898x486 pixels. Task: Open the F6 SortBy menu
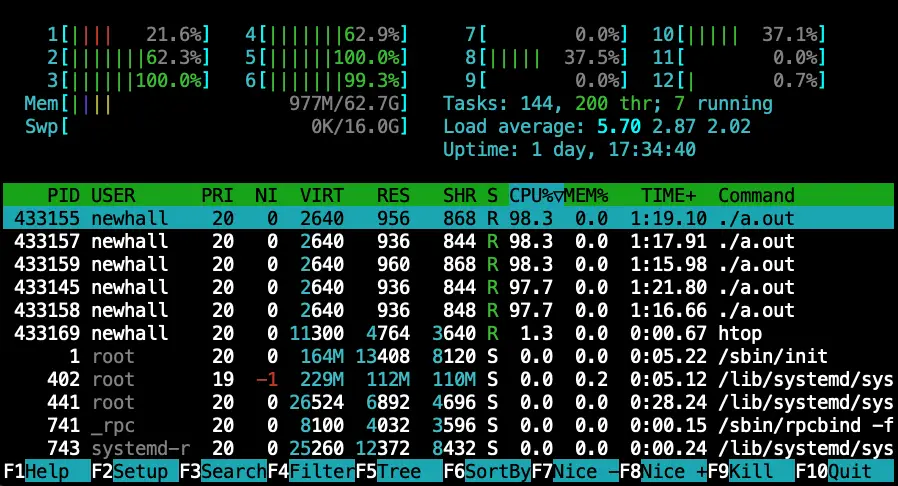[x=487, y=472]
